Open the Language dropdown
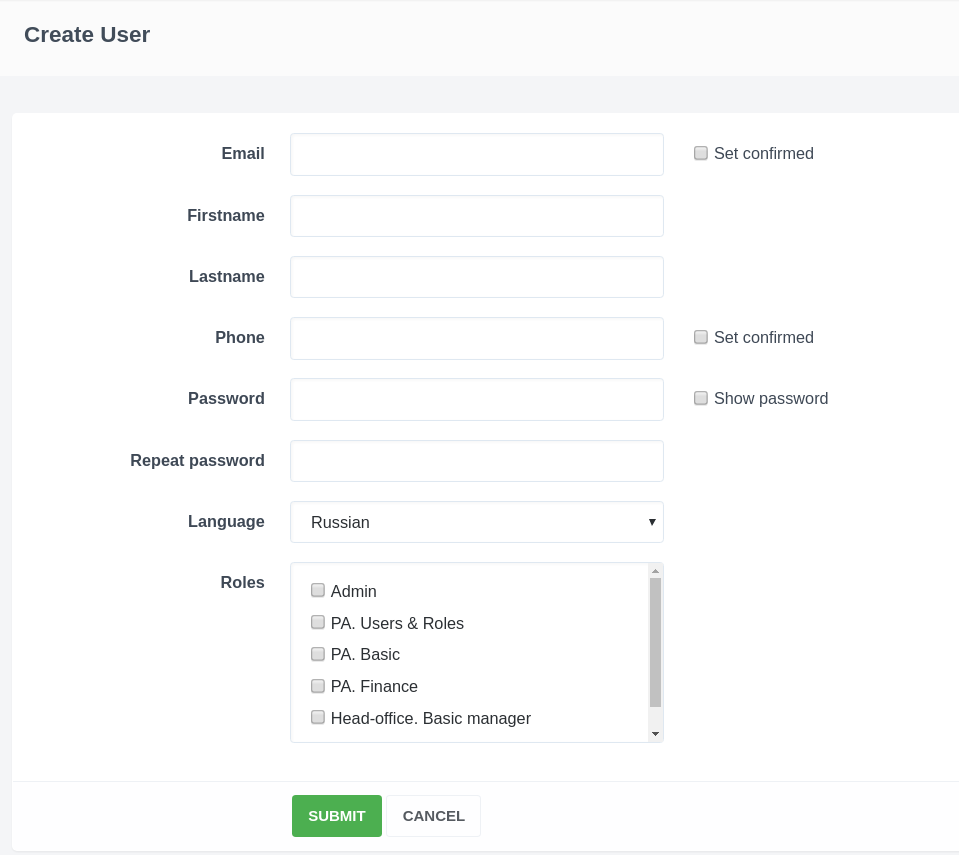959x855 pixels. coord(476,522)
